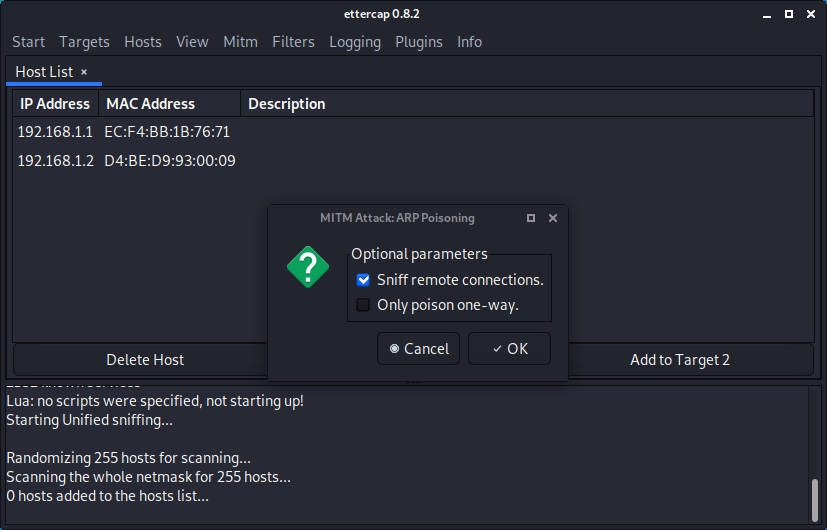Select host 192.168.1.2 row
Image resolution: width=827 pixels, height=530 pixels.
coord(413,161)
